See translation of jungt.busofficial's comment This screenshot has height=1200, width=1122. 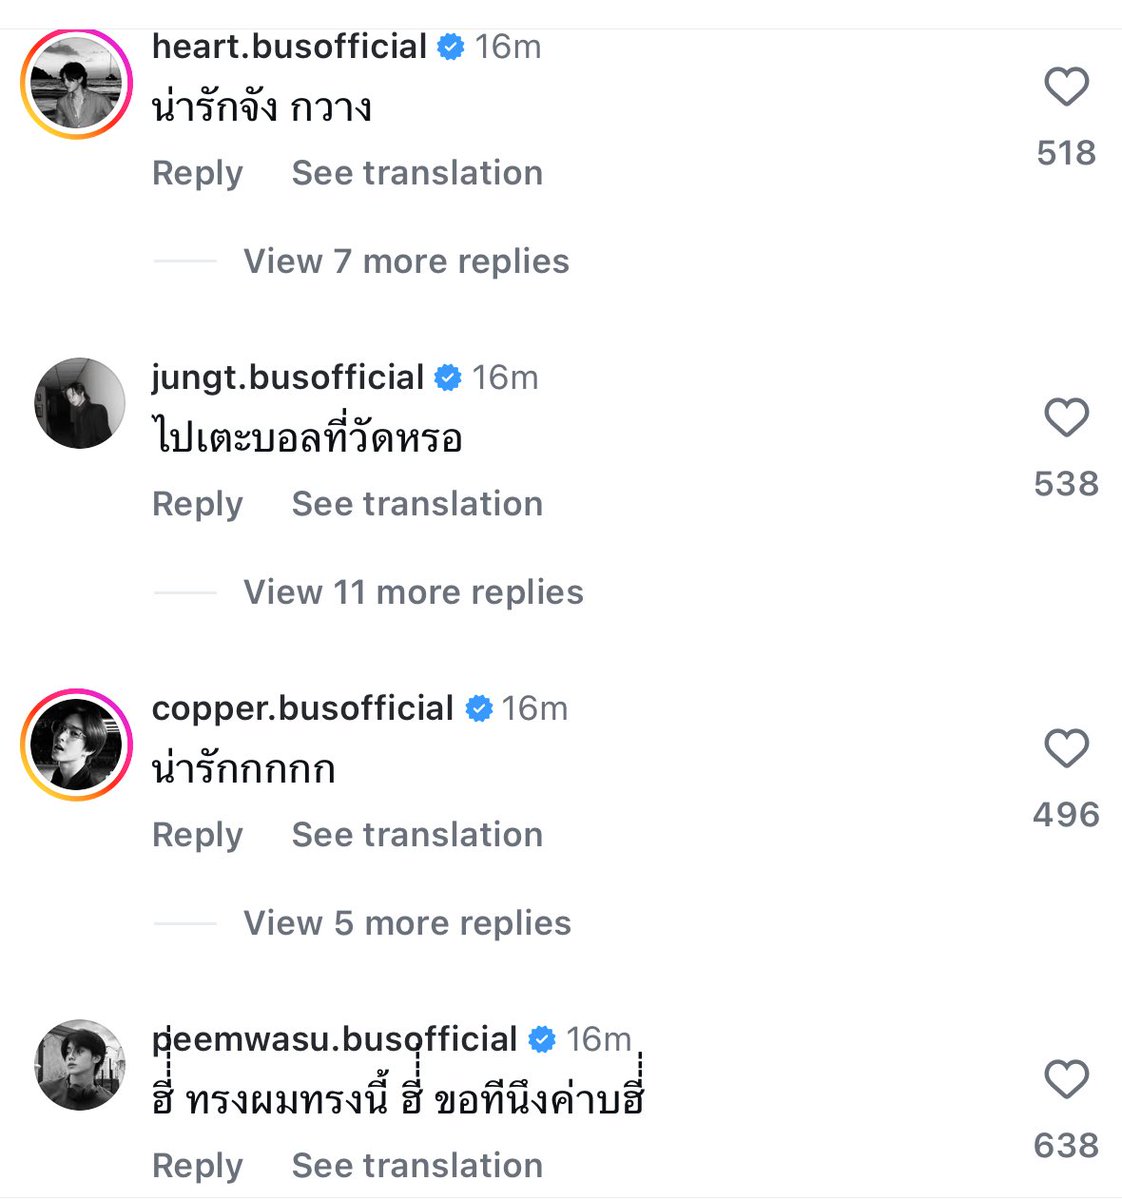click(417, 504)
